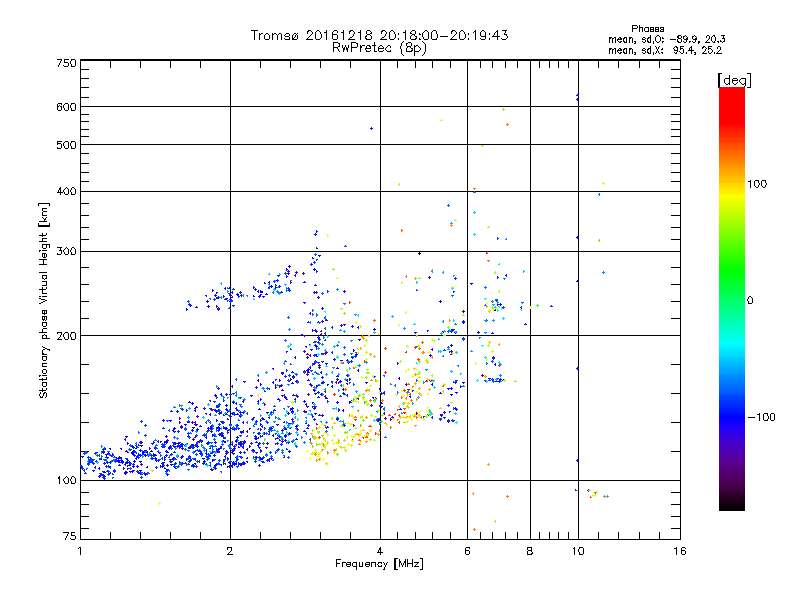Click the 'mean, sd,X: 95.4, 25.2' line

[665, 50]
